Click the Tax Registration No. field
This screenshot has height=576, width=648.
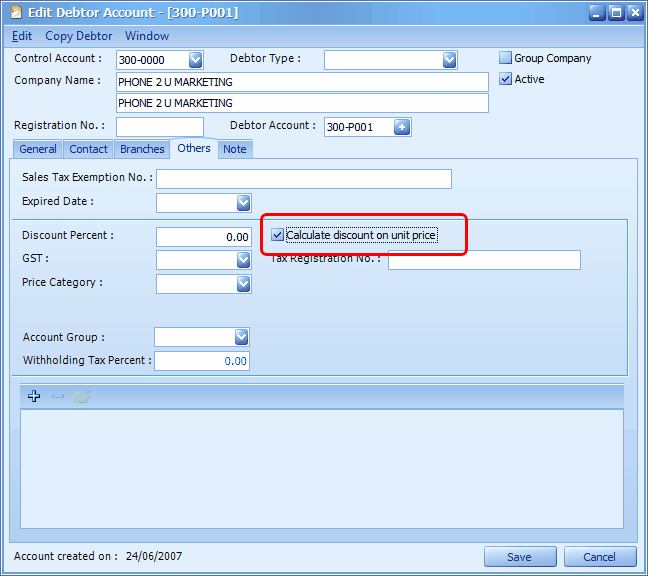pyautogui.click(x=484, y=260)
